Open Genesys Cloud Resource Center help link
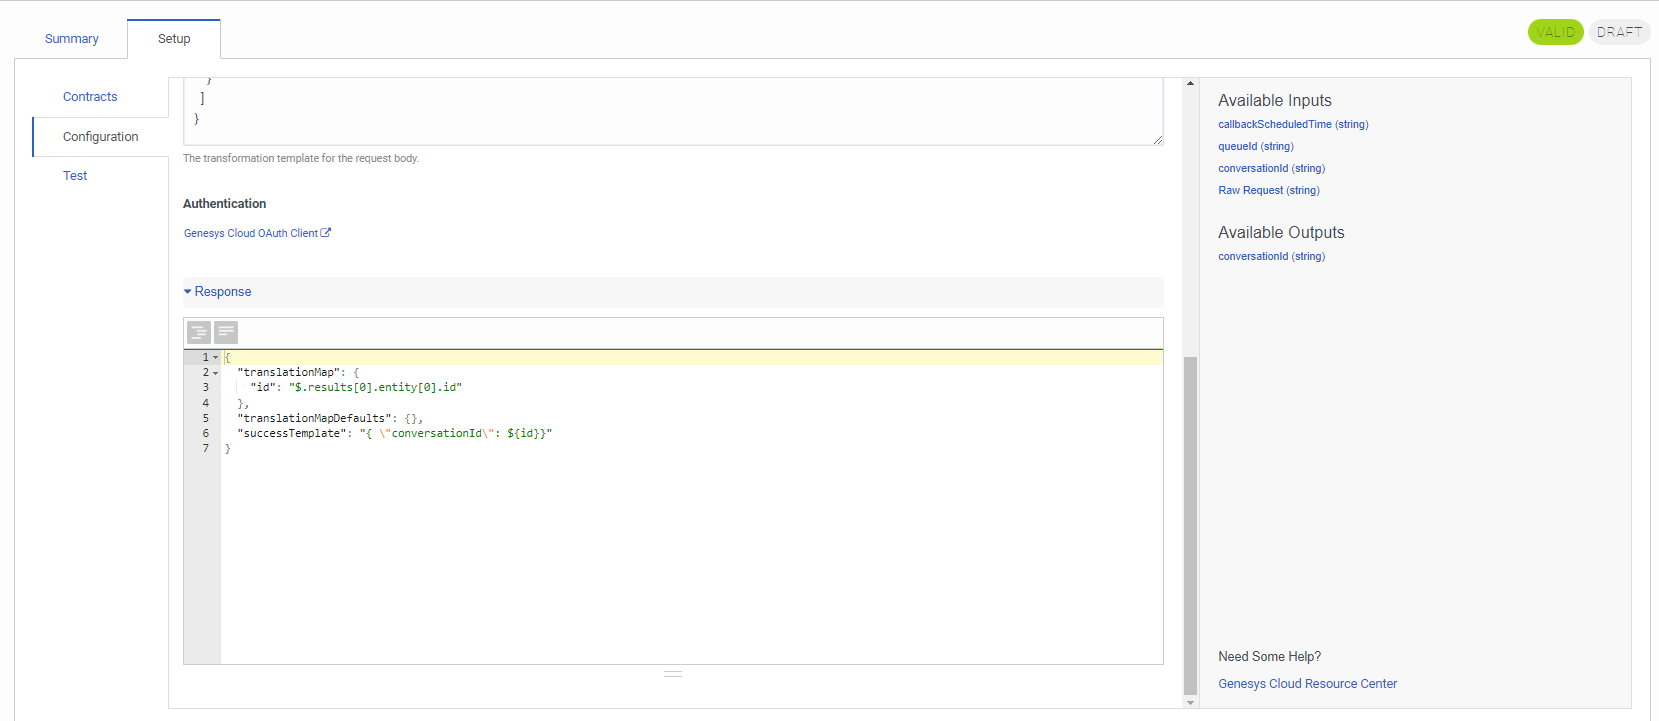The width and height of the screenshot is (1659, 721). coord(1307,684)
